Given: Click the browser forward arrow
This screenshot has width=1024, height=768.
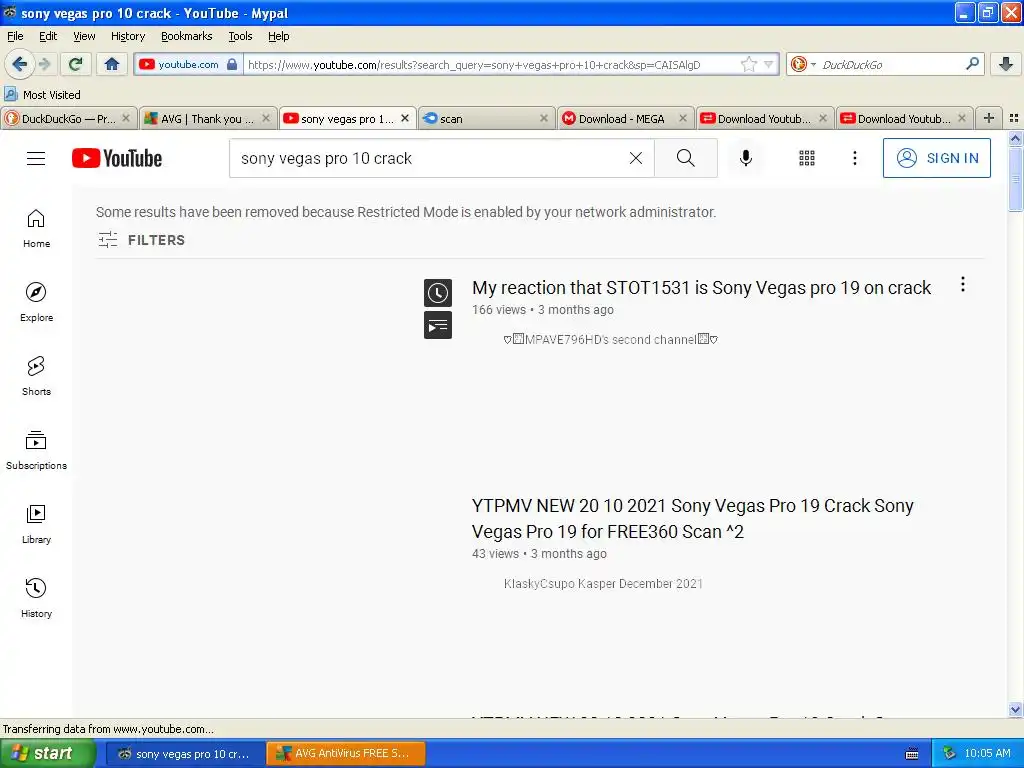Looking at the screenshot, I should click(x=44, y=64).
